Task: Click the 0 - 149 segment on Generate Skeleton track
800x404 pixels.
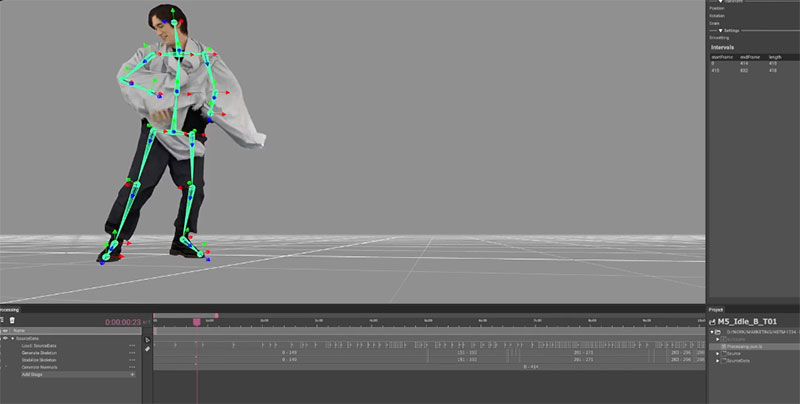Action: tap(289, 352)
